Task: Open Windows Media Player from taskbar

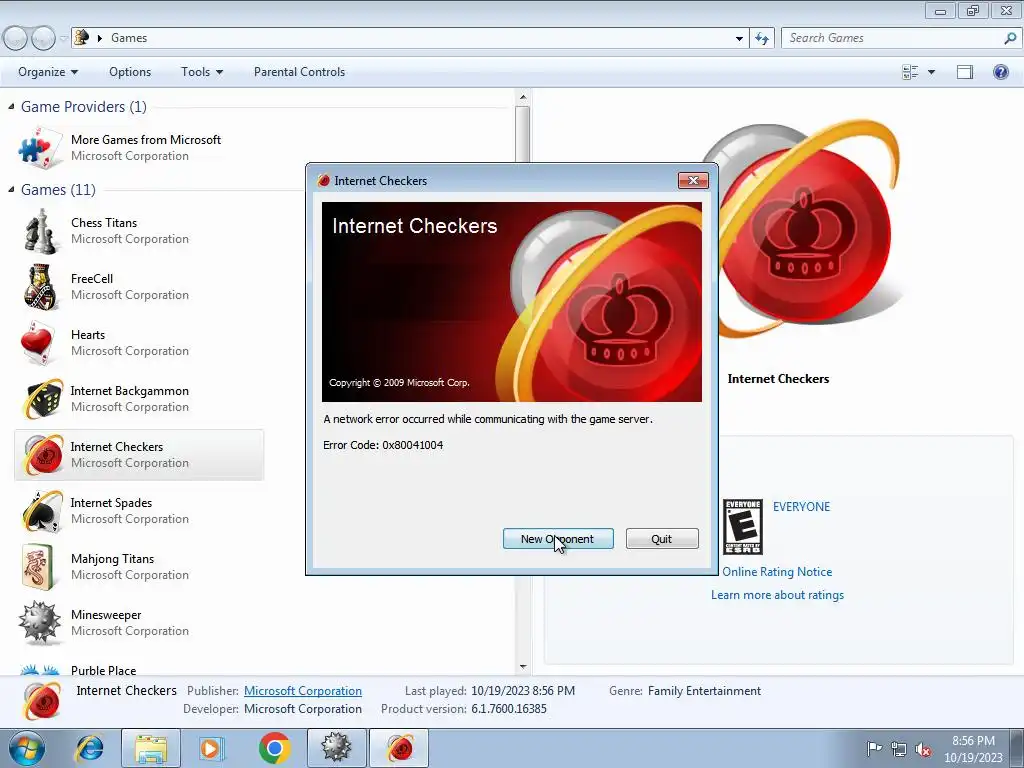Action: click(212, 748)
